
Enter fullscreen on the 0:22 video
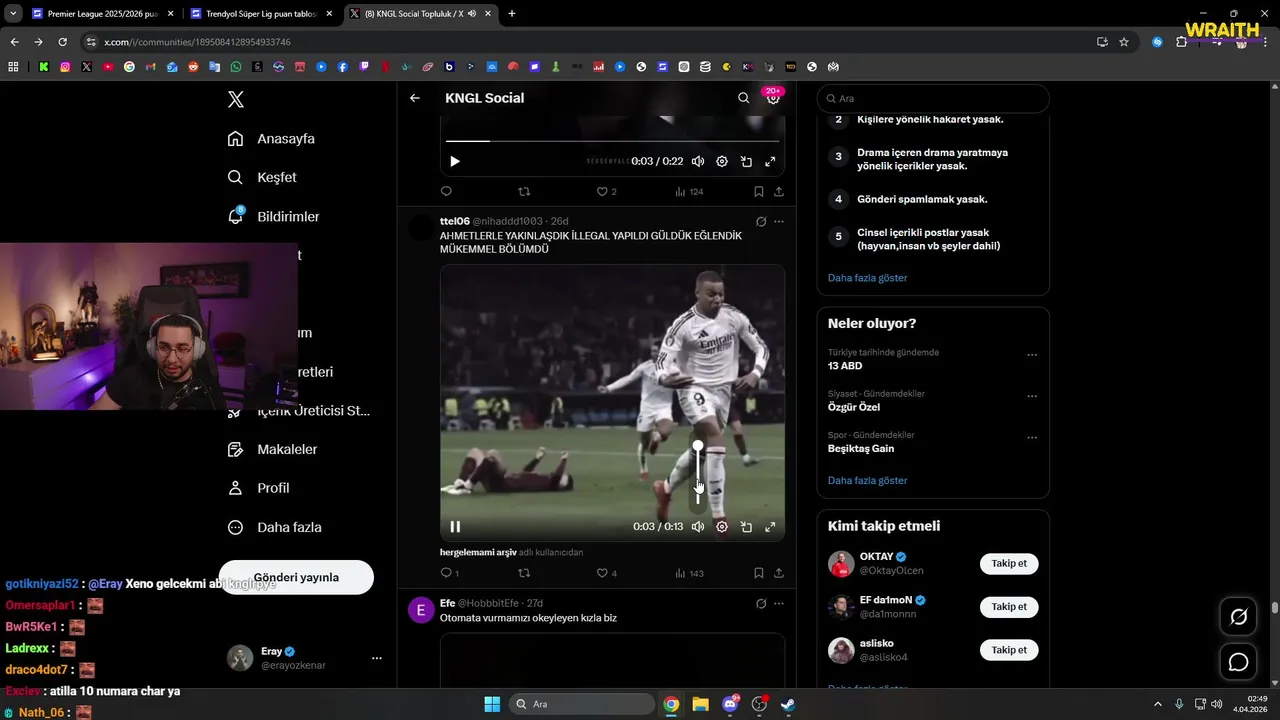(x=770, y=161)
